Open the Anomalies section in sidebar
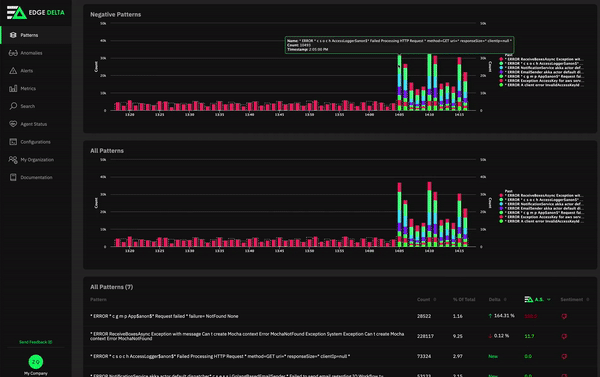Viewport: 600px width, 377px height. (31, 53)
